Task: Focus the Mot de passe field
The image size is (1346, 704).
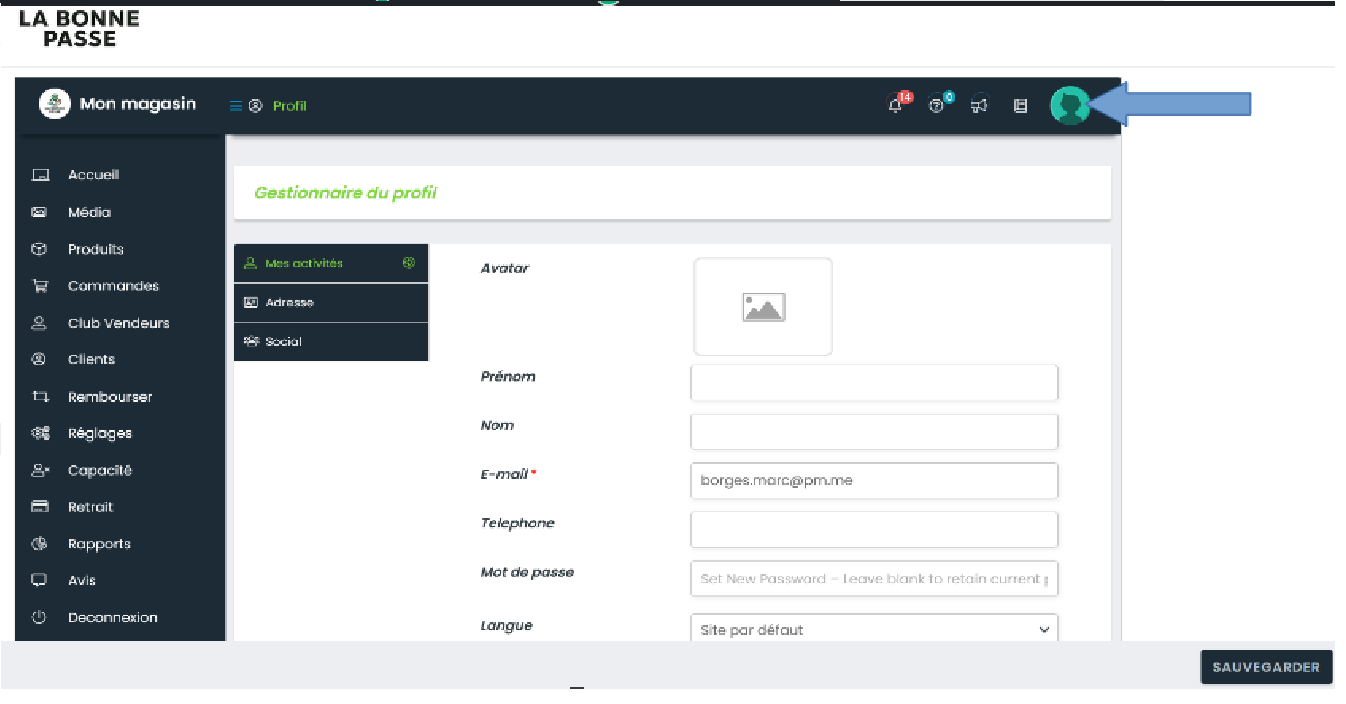Action: pos(873,578)
